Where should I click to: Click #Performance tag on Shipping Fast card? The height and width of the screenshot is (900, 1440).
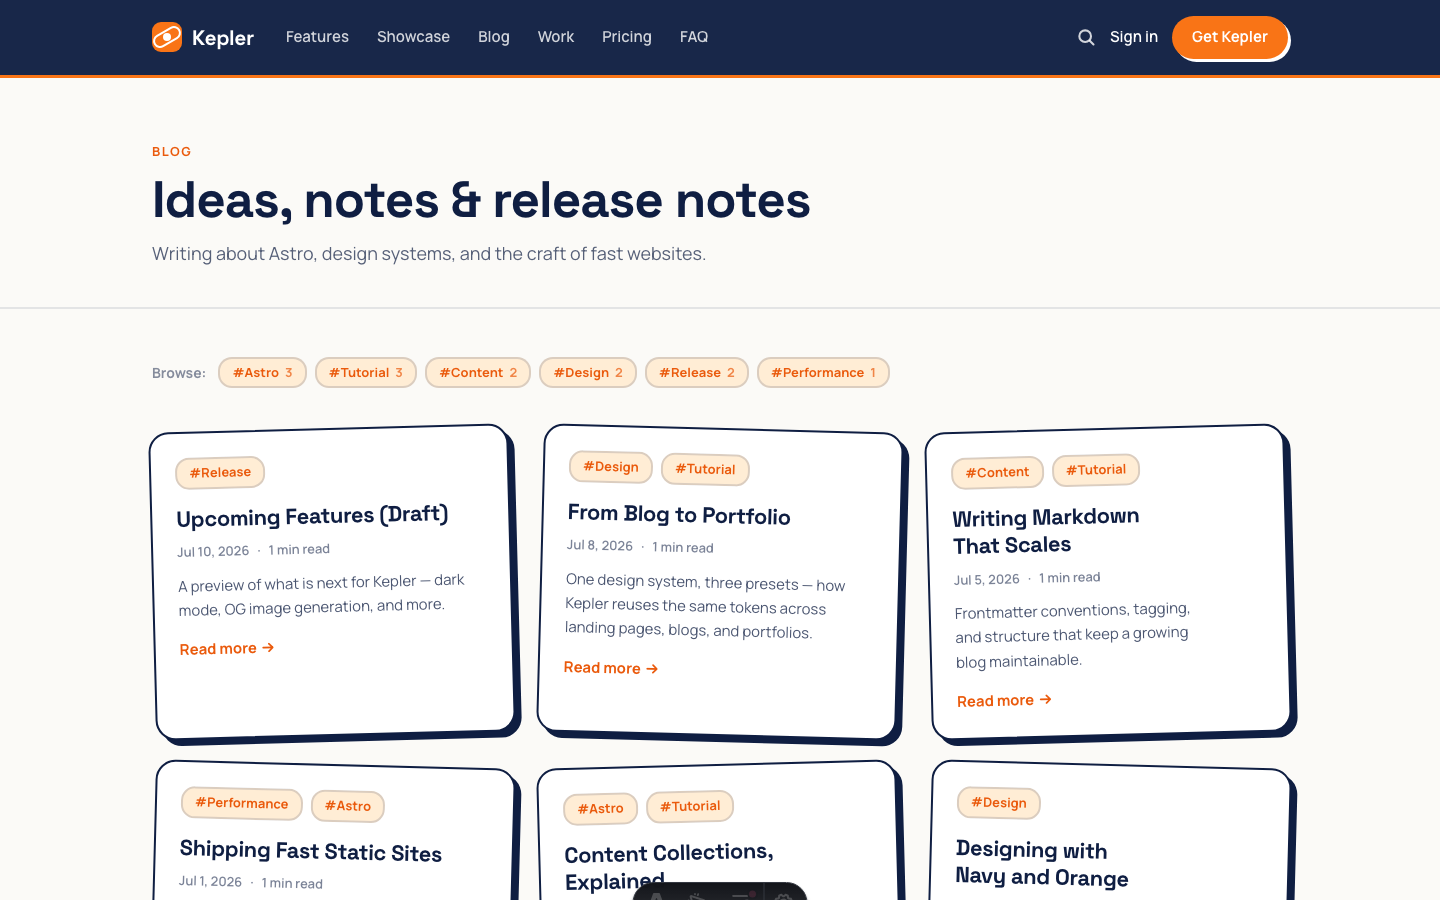coord(242,803)
